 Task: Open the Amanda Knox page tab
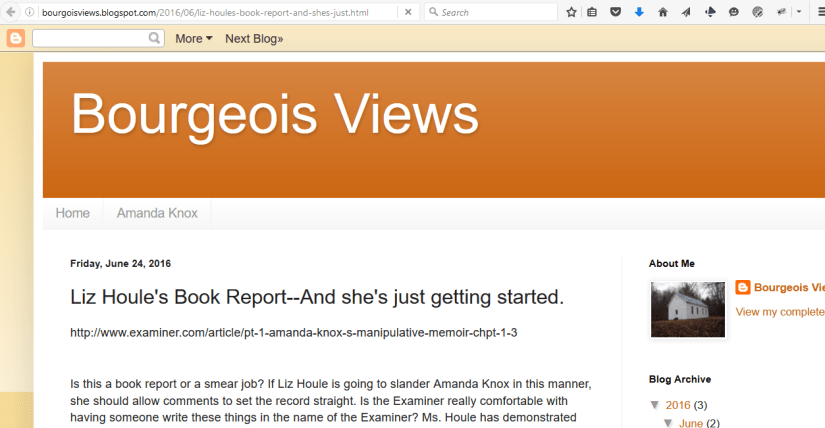[x=157, y=213]
